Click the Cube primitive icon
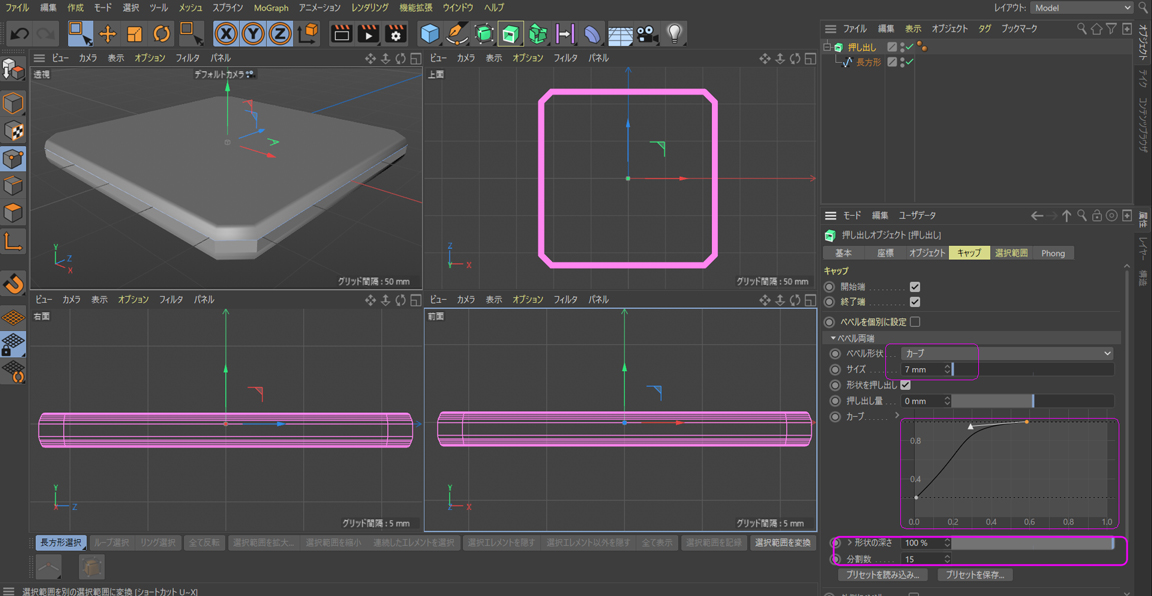 point(430,34)
